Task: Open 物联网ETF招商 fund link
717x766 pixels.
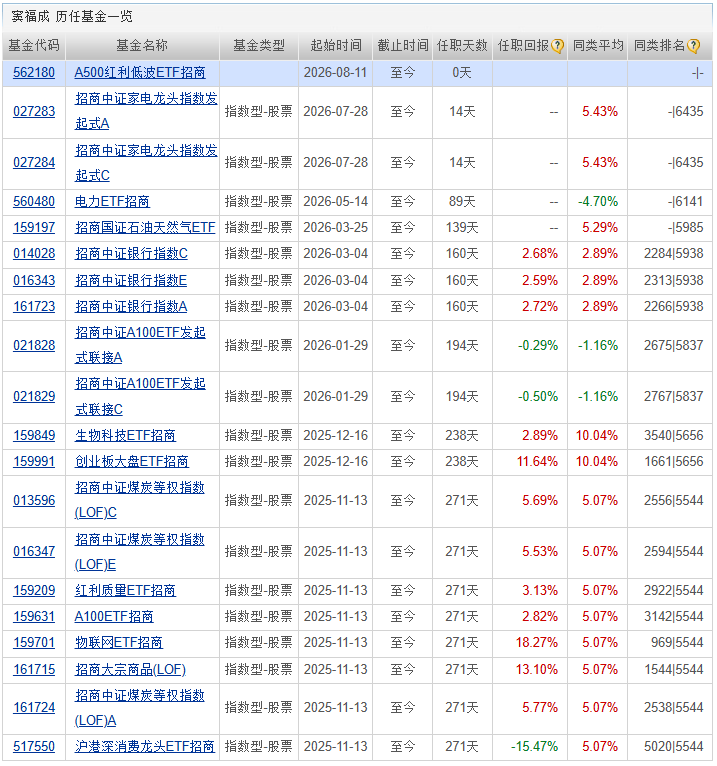Action: [119, 643]
